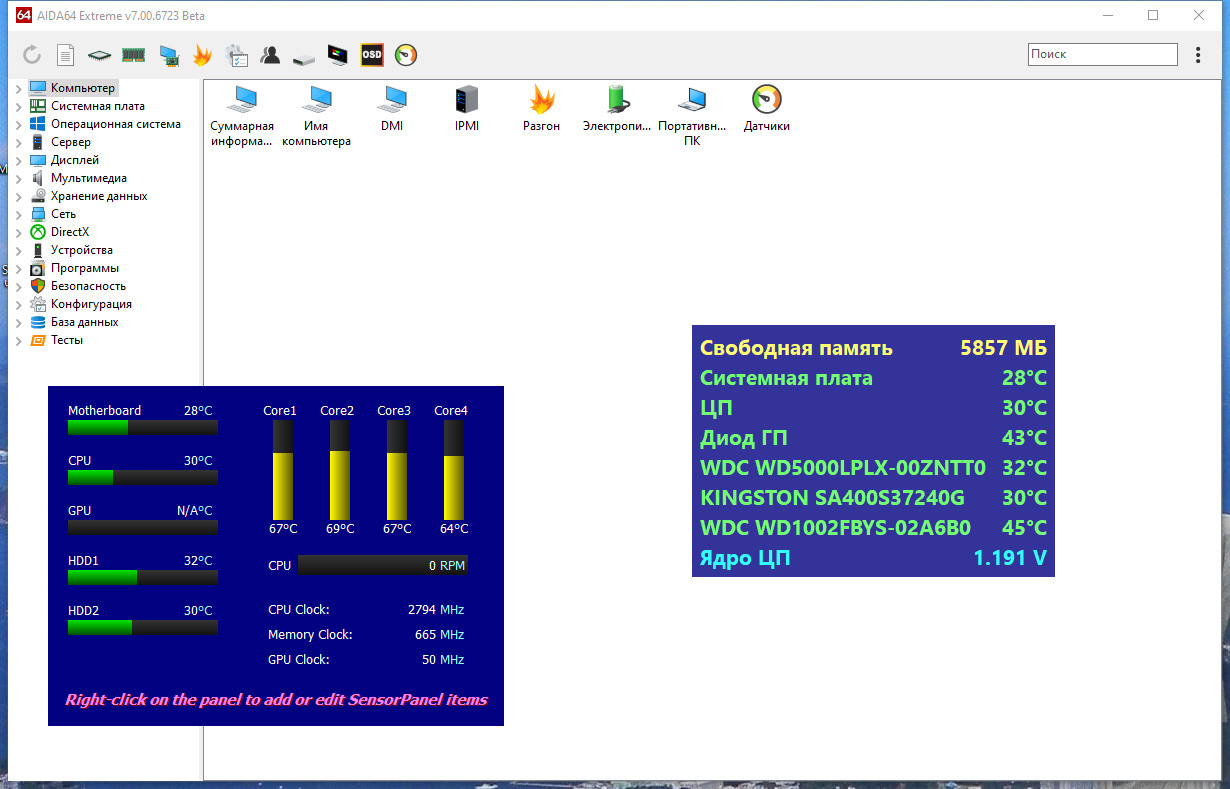Click the WDC WD1002FBYS-02A6B0 row in OSD
The width and height of the screenshot is (1230, 789).
coord(873,528)
